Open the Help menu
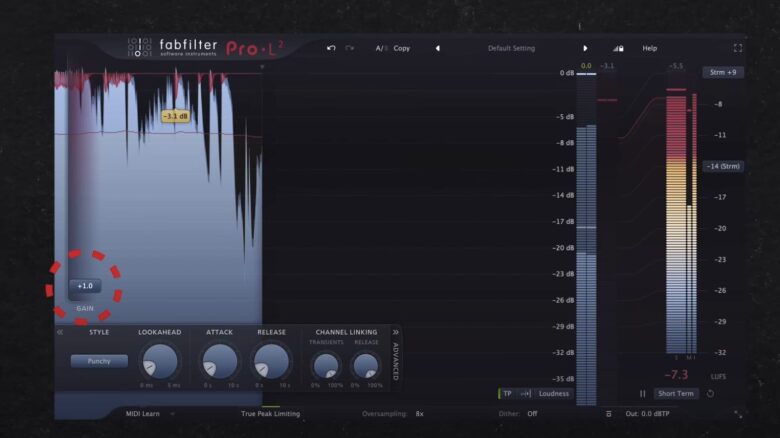Viewport: 780px width, 438px height. click(x=650, y=48)
